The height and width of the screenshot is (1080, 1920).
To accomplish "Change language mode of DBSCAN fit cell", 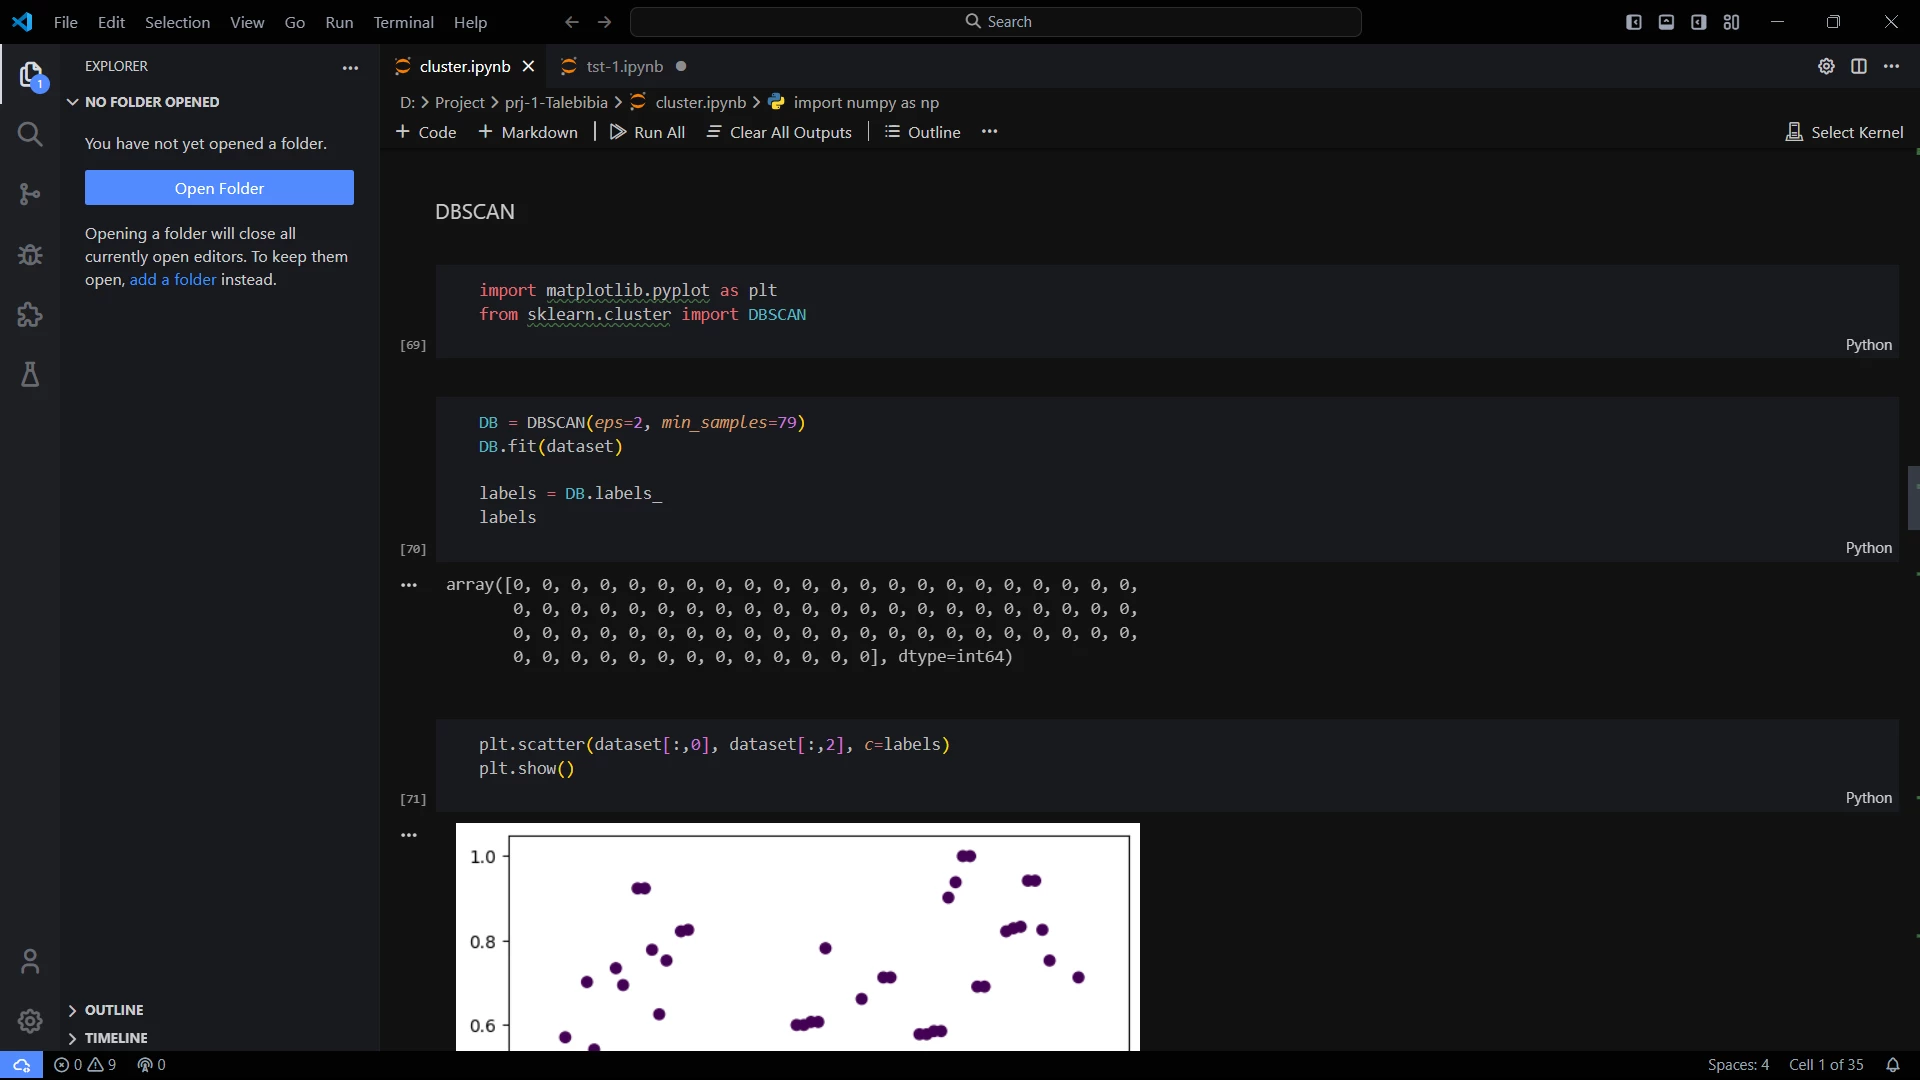I will (1868, 548).
